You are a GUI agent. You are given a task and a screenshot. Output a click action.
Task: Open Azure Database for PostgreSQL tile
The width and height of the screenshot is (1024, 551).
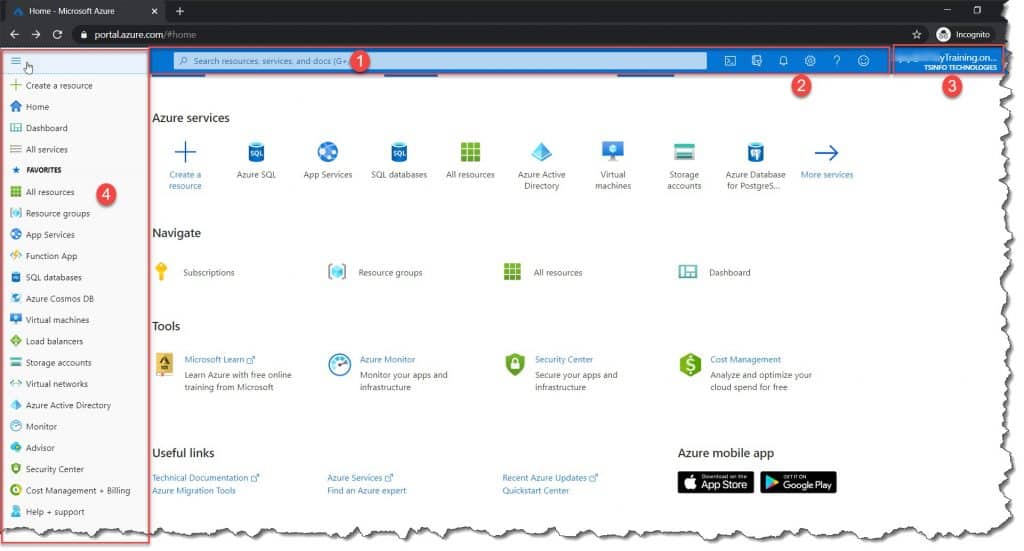756,166
